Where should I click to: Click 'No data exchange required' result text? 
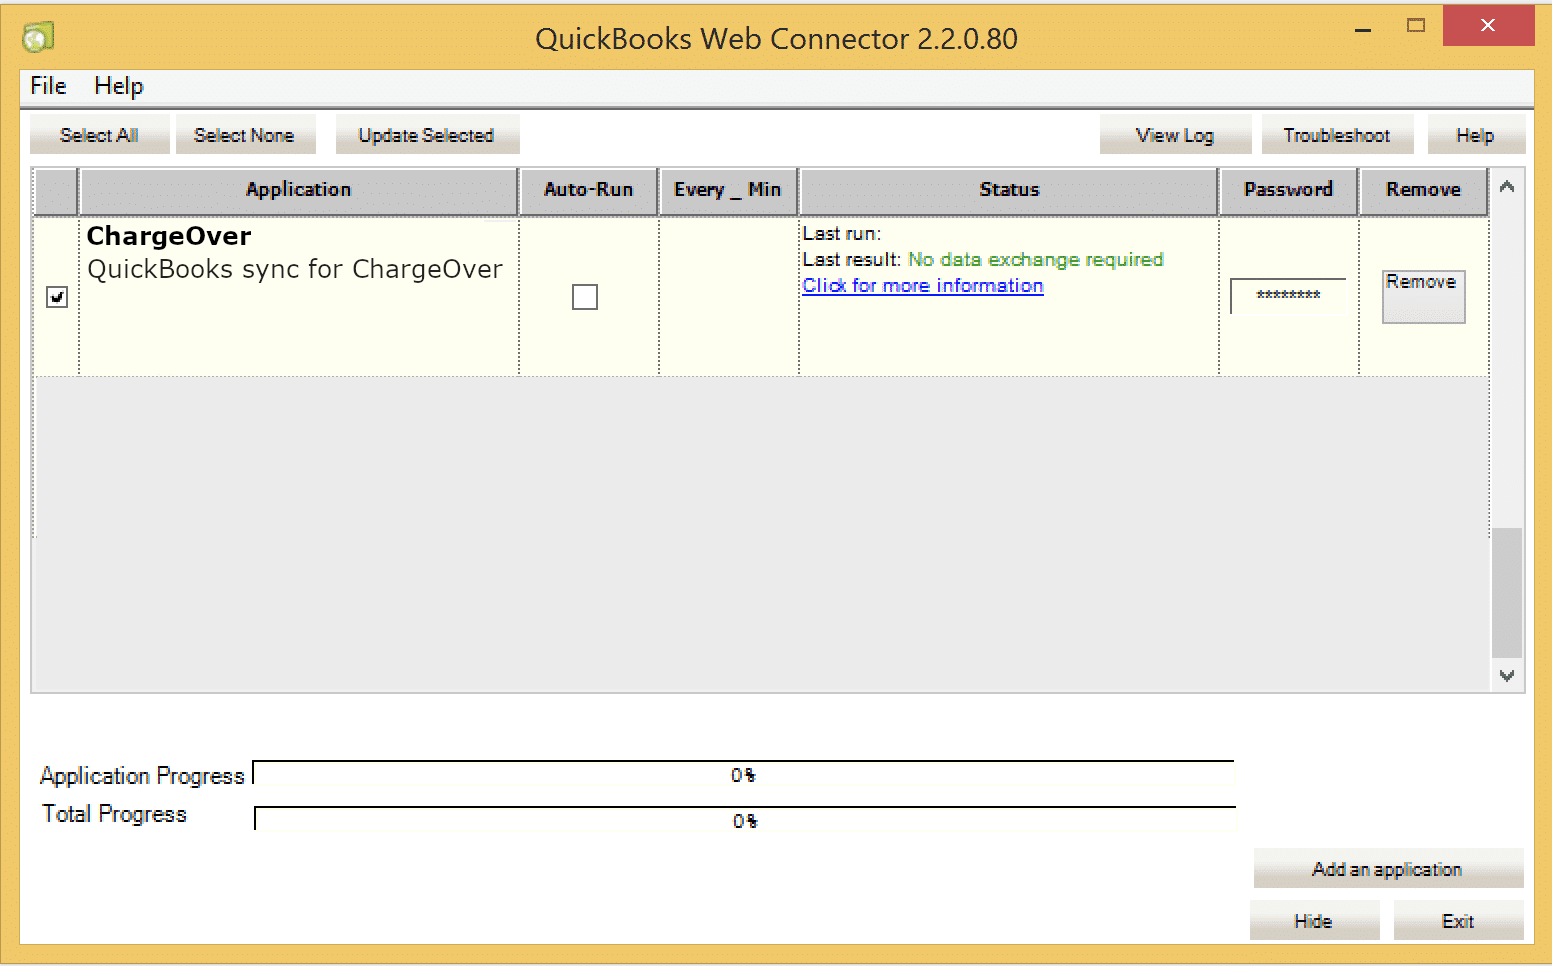pos(1036,260)
